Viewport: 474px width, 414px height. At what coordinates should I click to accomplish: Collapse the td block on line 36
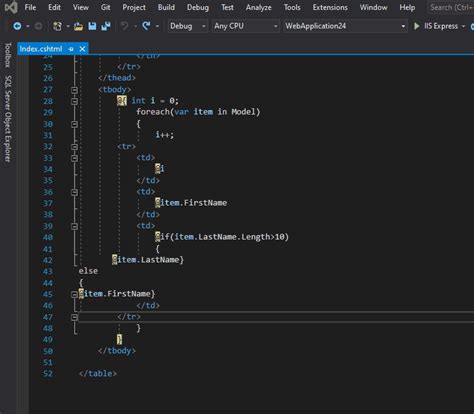pos(74,192)
